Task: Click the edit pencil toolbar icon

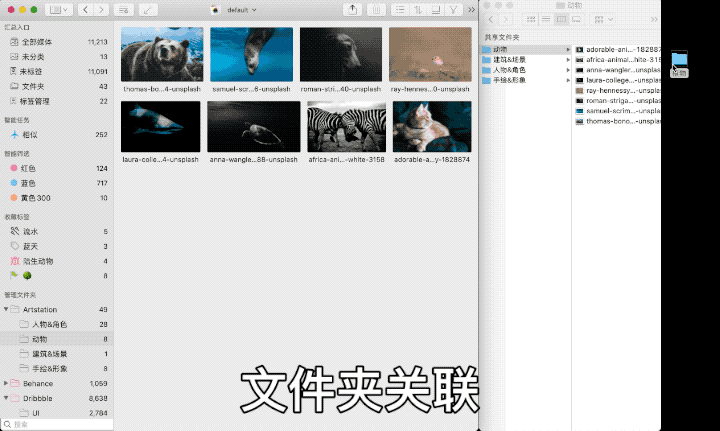Action: 148,10
